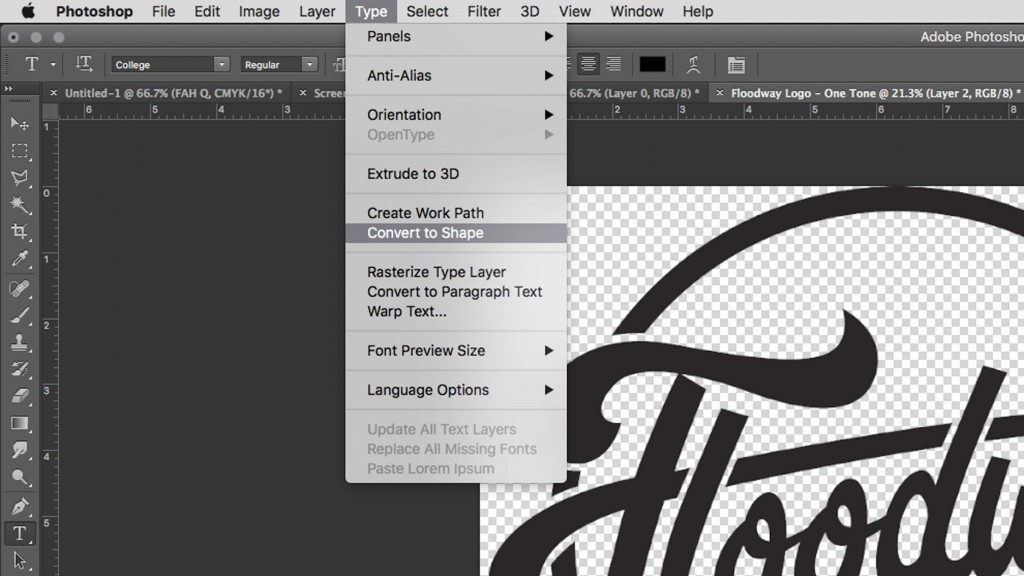Open the Photoshop application menu
This screenshot has height=576, width=1024.
(x=94, y=11)
